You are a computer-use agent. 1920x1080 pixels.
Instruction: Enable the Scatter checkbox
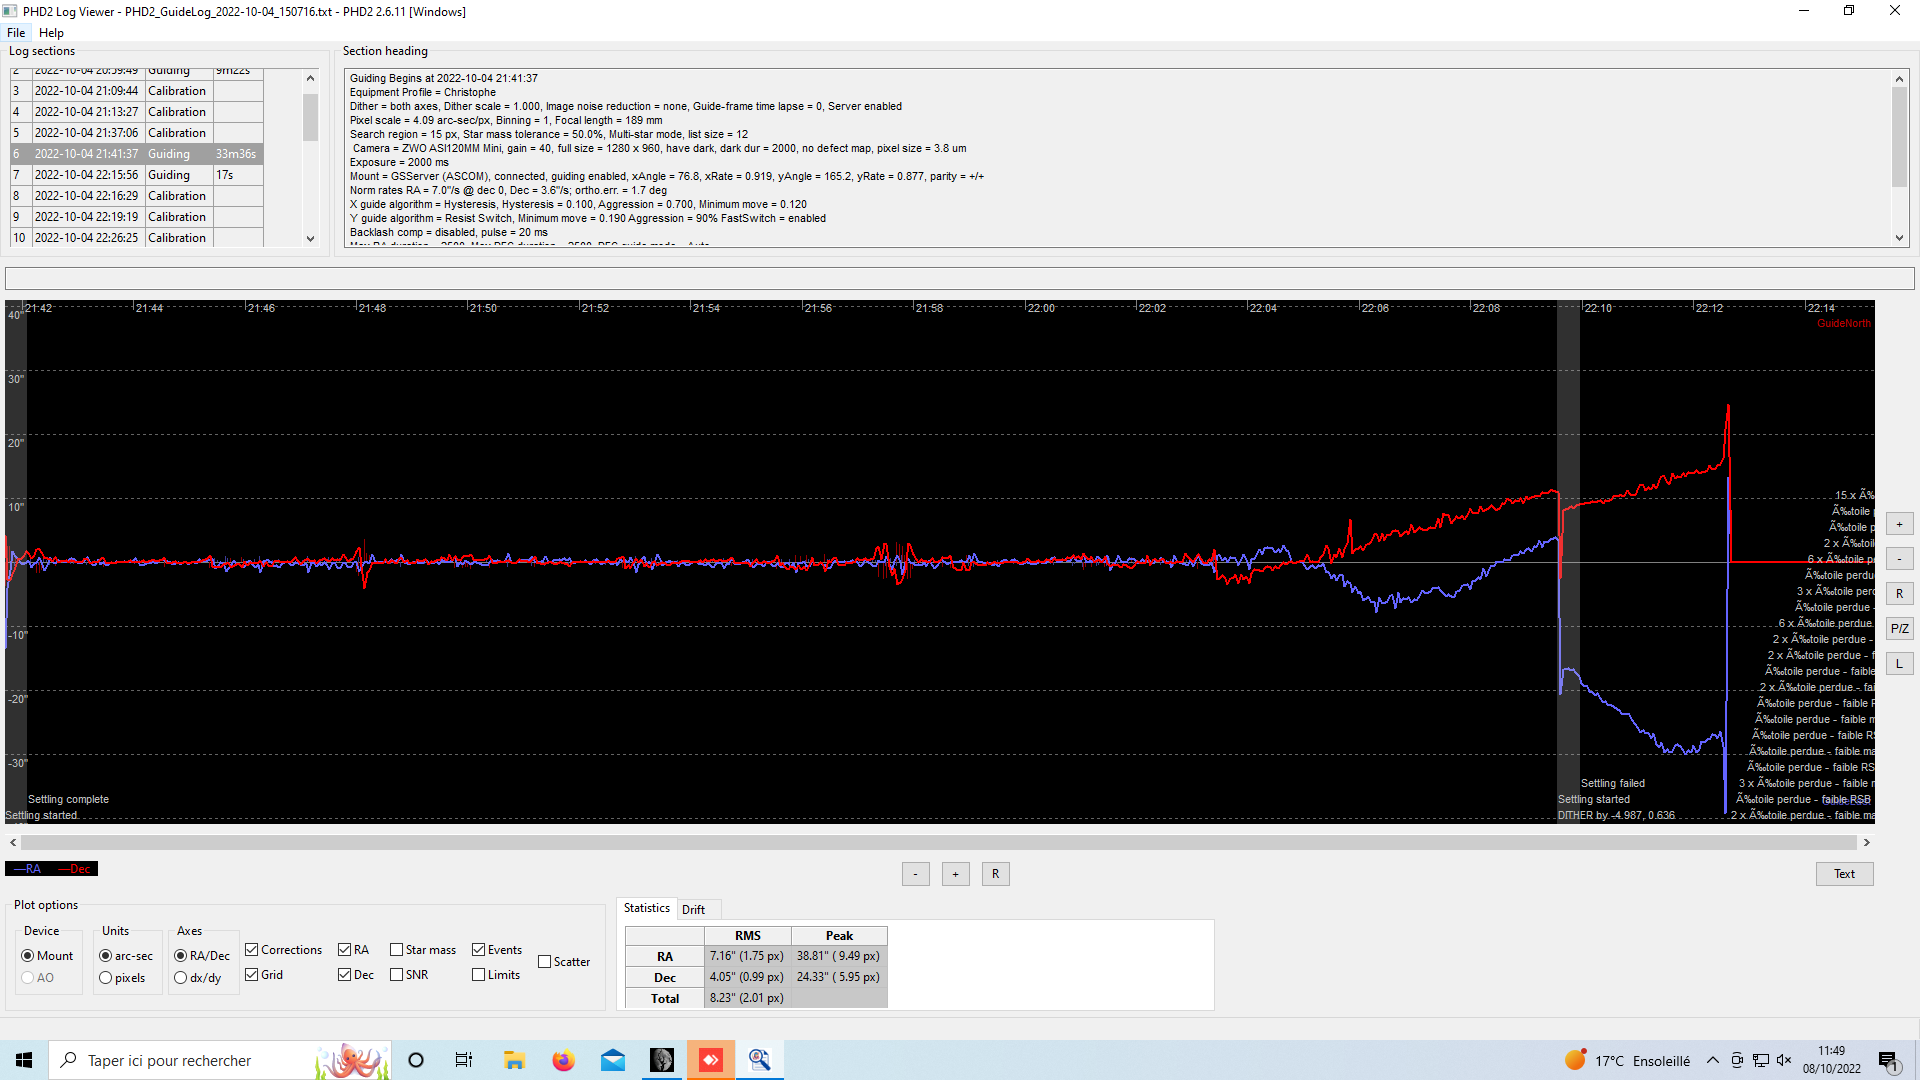coord(545,962)
